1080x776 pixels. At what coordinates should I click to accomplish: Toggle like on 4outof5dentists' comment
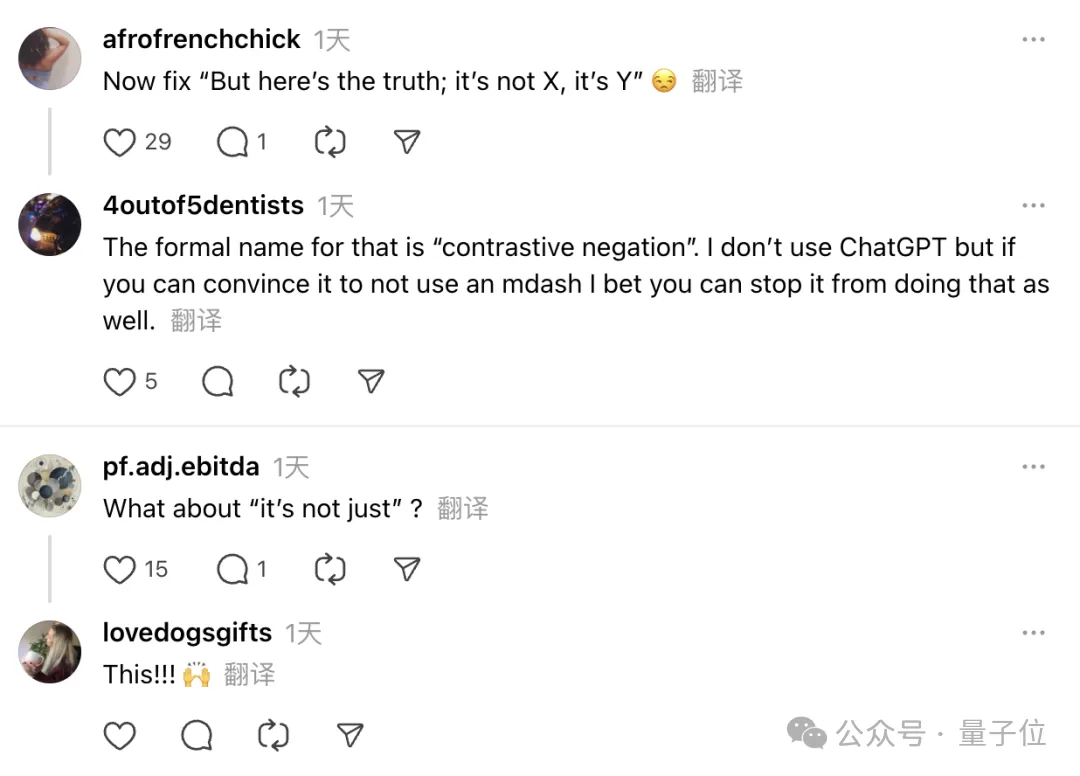119,381
